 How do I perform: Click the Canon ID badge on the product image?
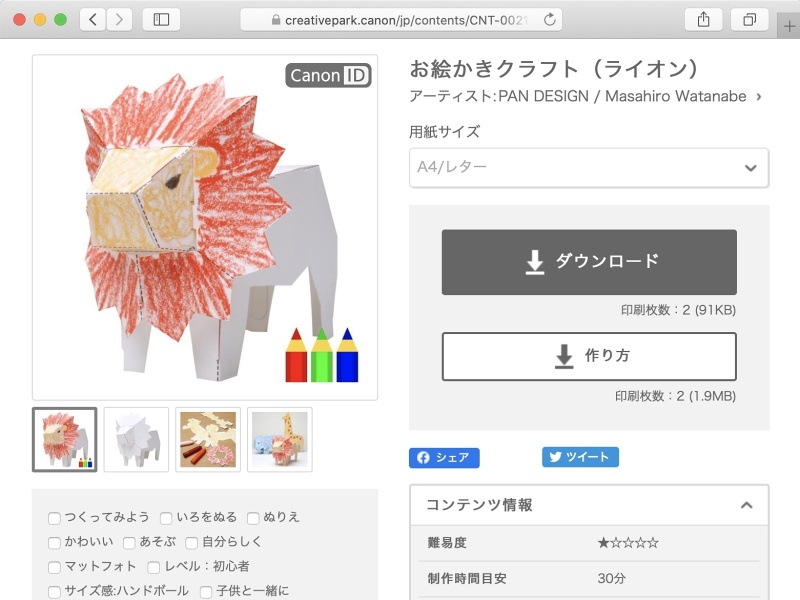coord(327,75)
